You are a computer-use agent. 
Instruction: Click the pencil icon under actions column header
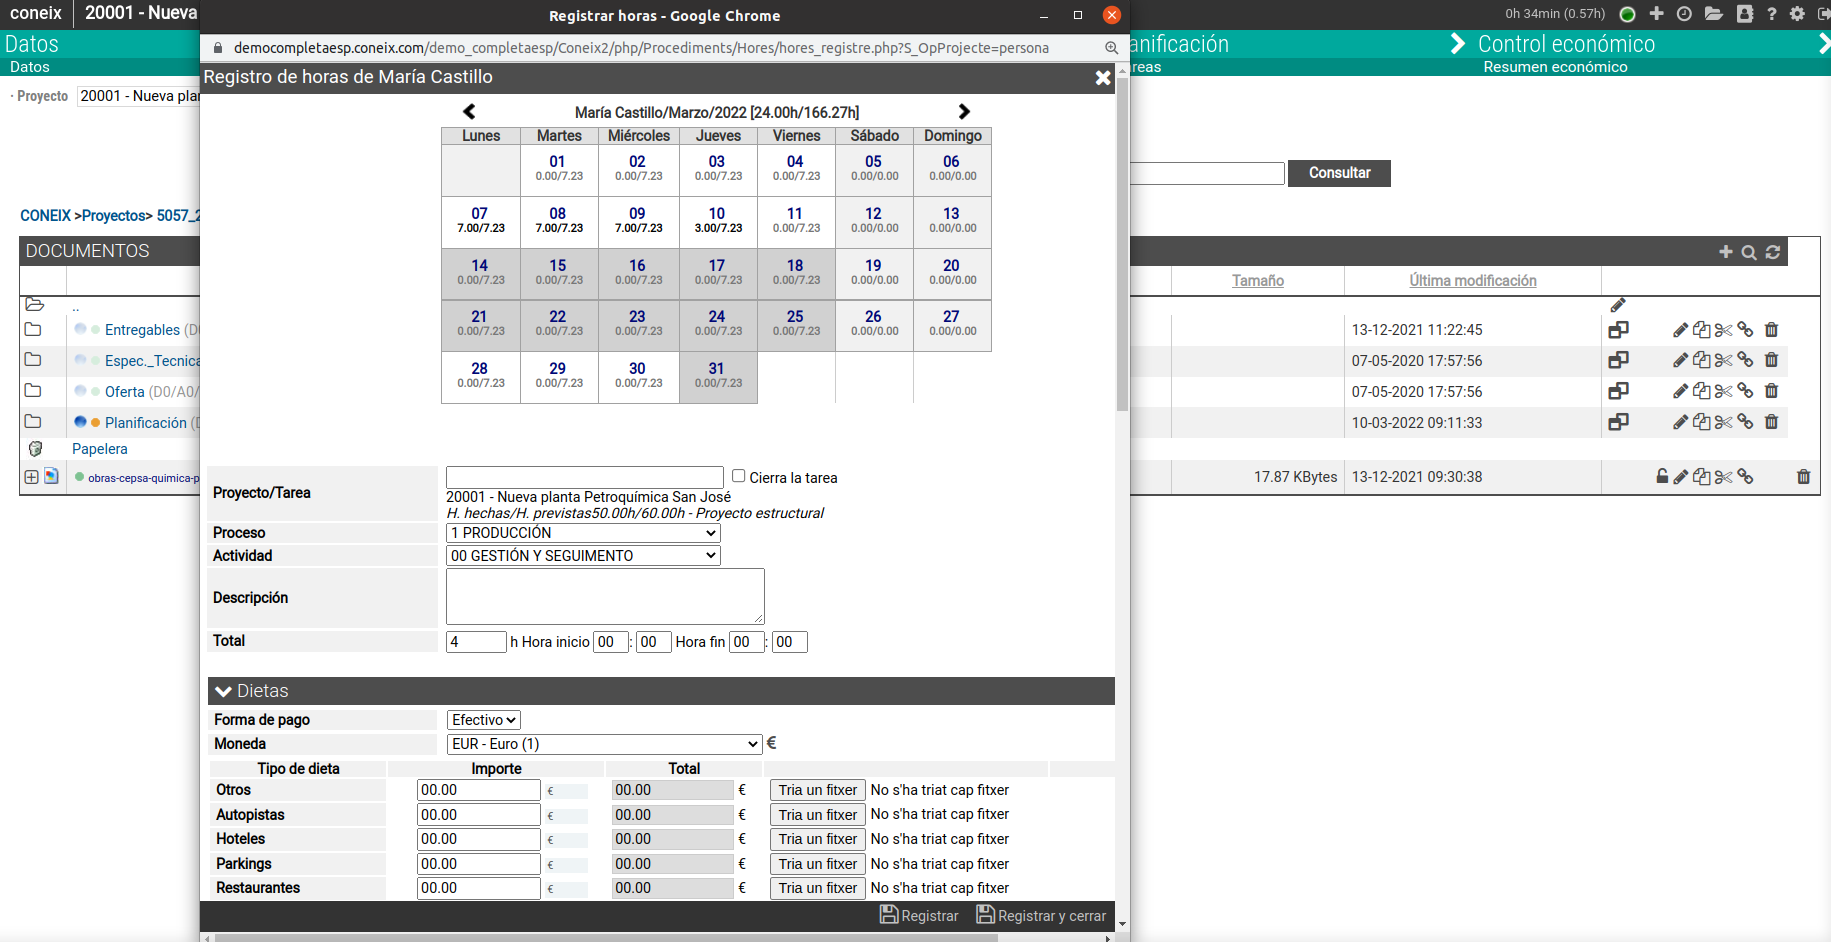point(1618,304)
